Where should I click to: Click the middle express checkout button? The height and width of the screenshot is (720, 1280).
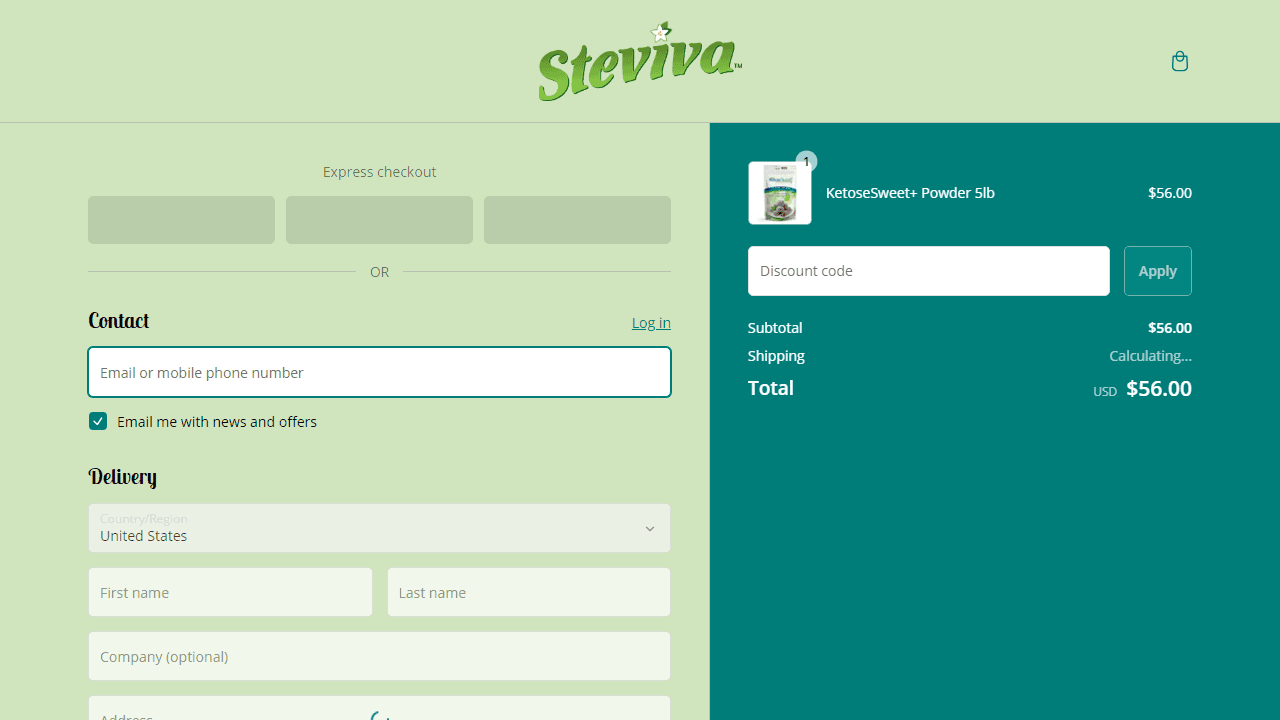(379, 220)
